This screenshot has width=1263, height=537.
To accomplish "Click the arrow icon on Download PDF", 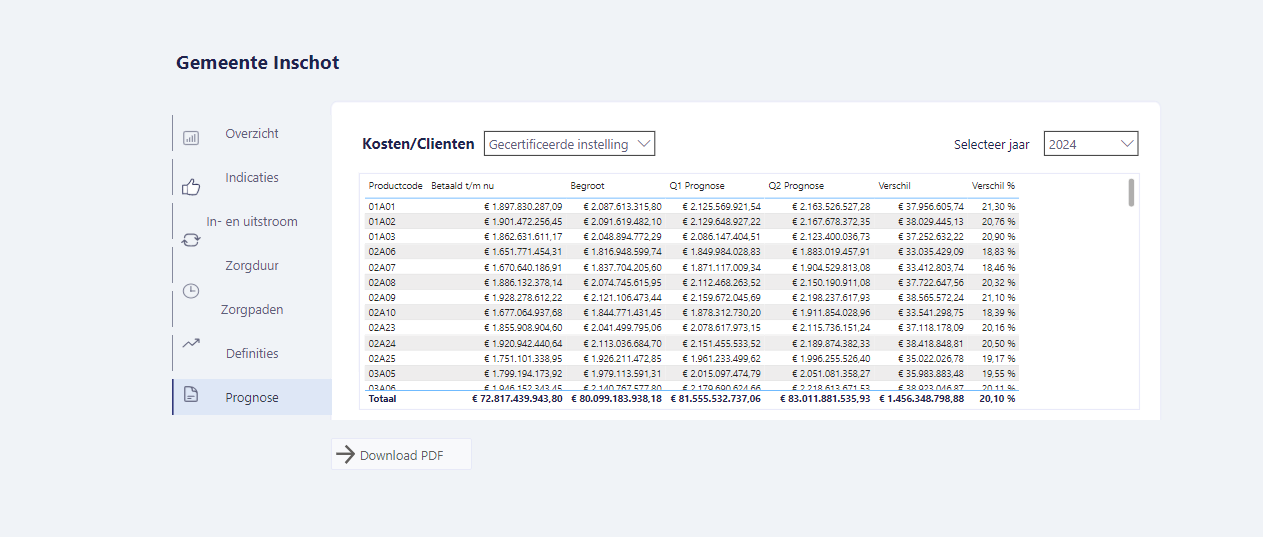I will [x=346, y=455].
